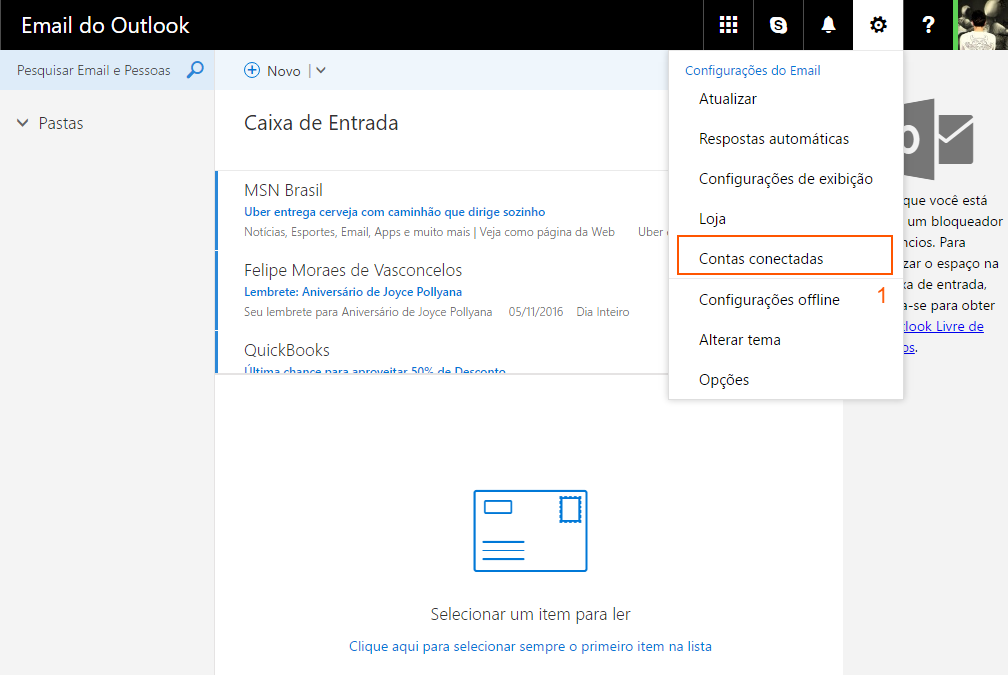Click the Última chance QuickBooks subject

click(375, 369)
